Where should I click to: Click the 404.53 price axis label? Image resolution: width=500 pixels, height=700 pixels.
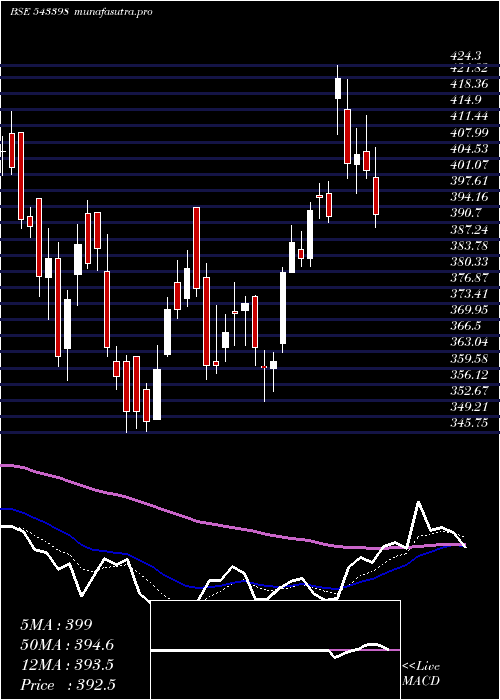(x=469, y=148)
